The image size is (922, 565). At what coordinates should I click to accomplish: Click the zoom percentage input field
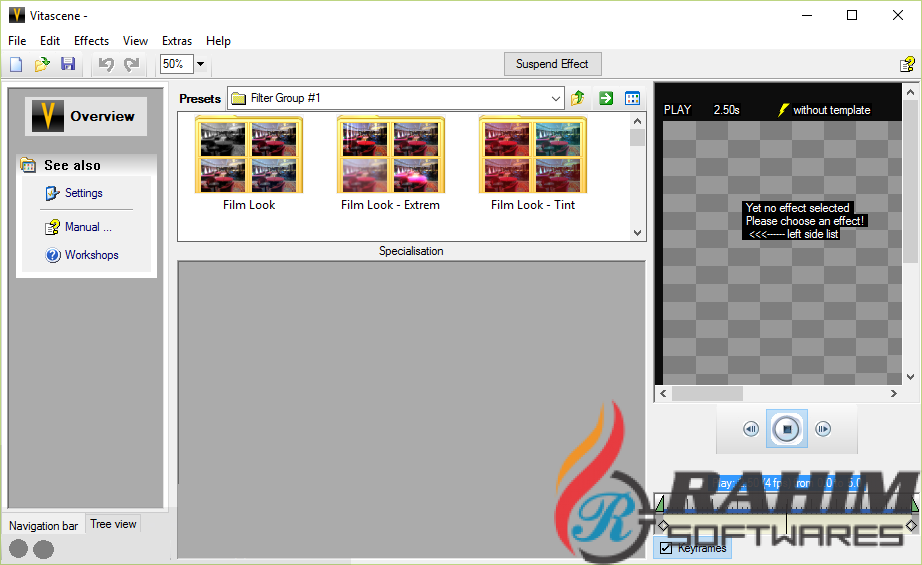(176, 64)
